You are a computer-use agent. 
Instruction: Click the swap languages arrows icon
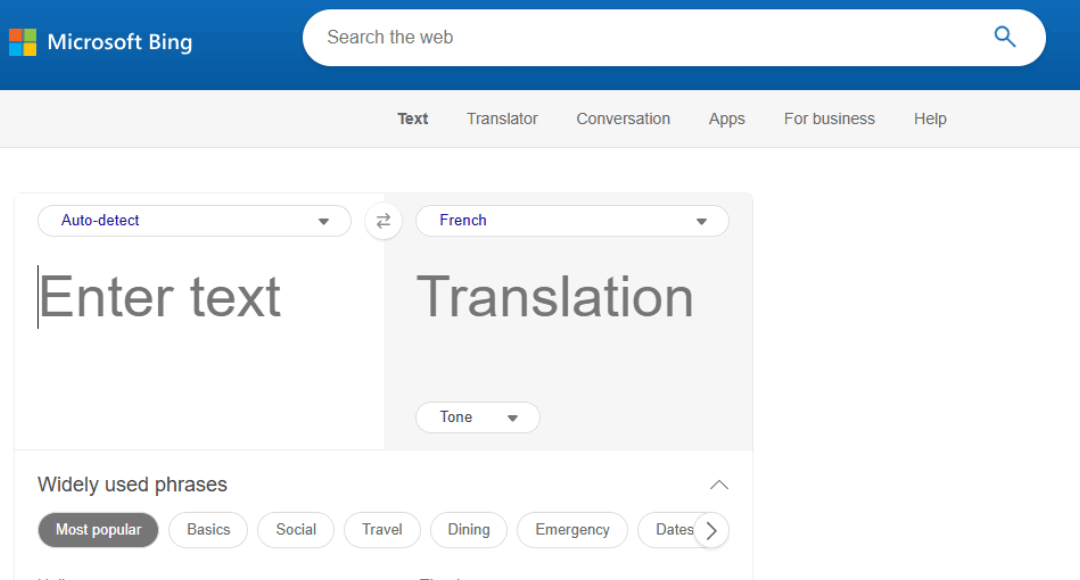click(383, 220)
